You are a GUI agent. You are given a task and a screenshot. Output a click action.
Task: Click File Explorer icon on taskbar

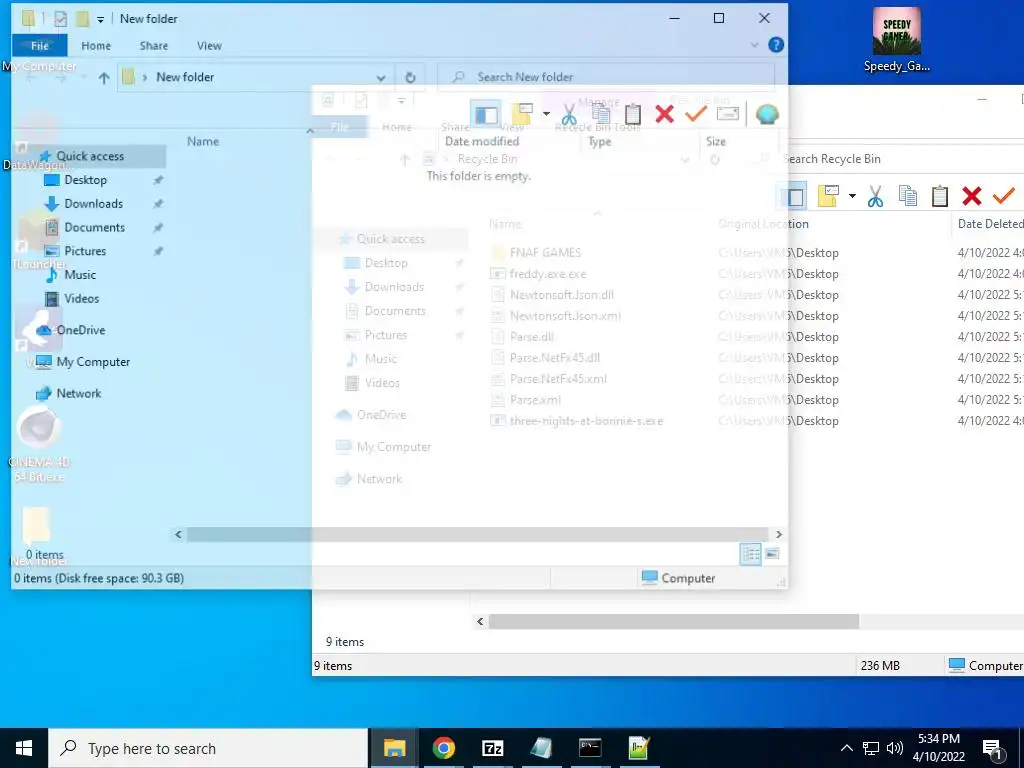[394, 748]
